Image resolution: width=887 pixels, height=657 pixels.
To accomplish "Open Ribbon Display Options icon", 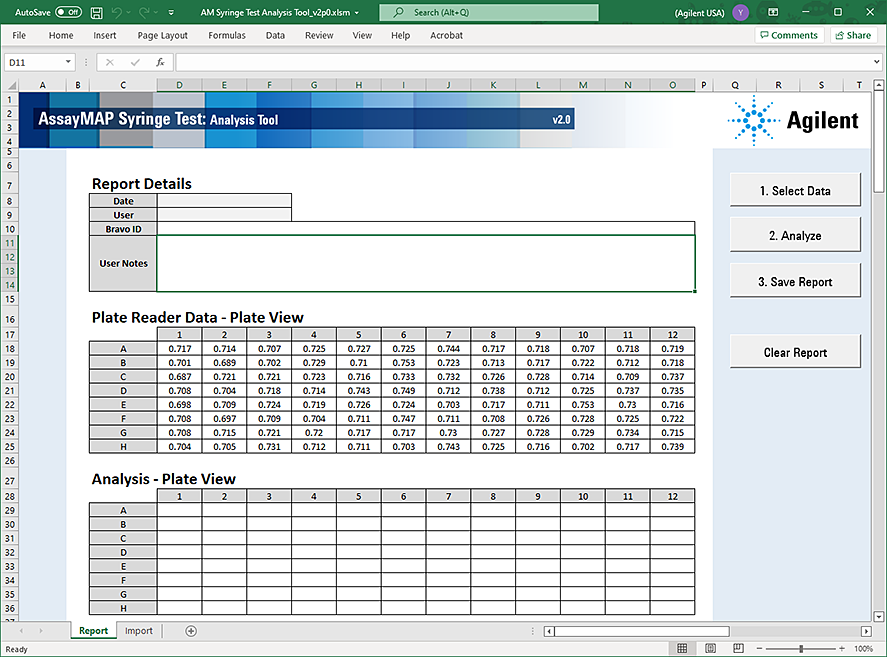I will coord(773,12).
